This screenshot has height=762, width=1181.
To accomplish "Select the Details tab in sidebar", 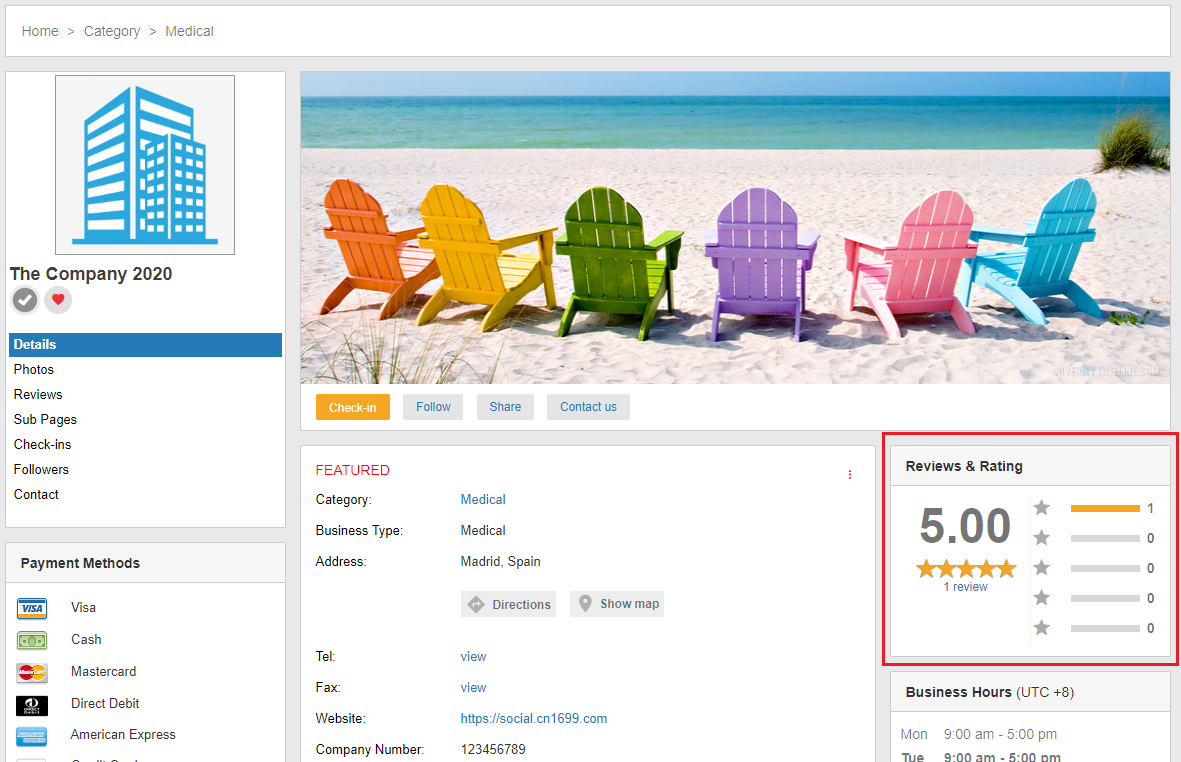I will (145, 345).
